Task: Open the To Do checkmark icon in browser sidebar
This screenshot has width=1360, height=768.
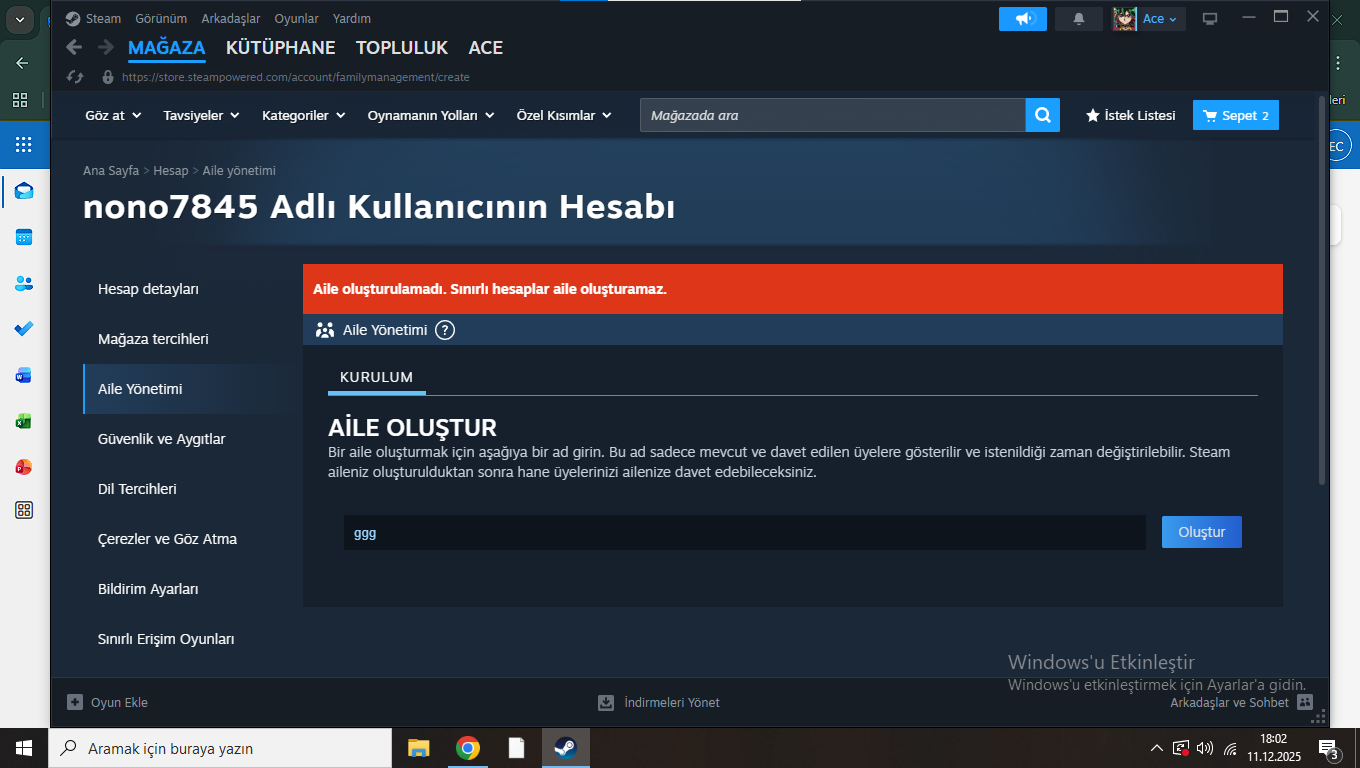Action: tap(24, 328)
